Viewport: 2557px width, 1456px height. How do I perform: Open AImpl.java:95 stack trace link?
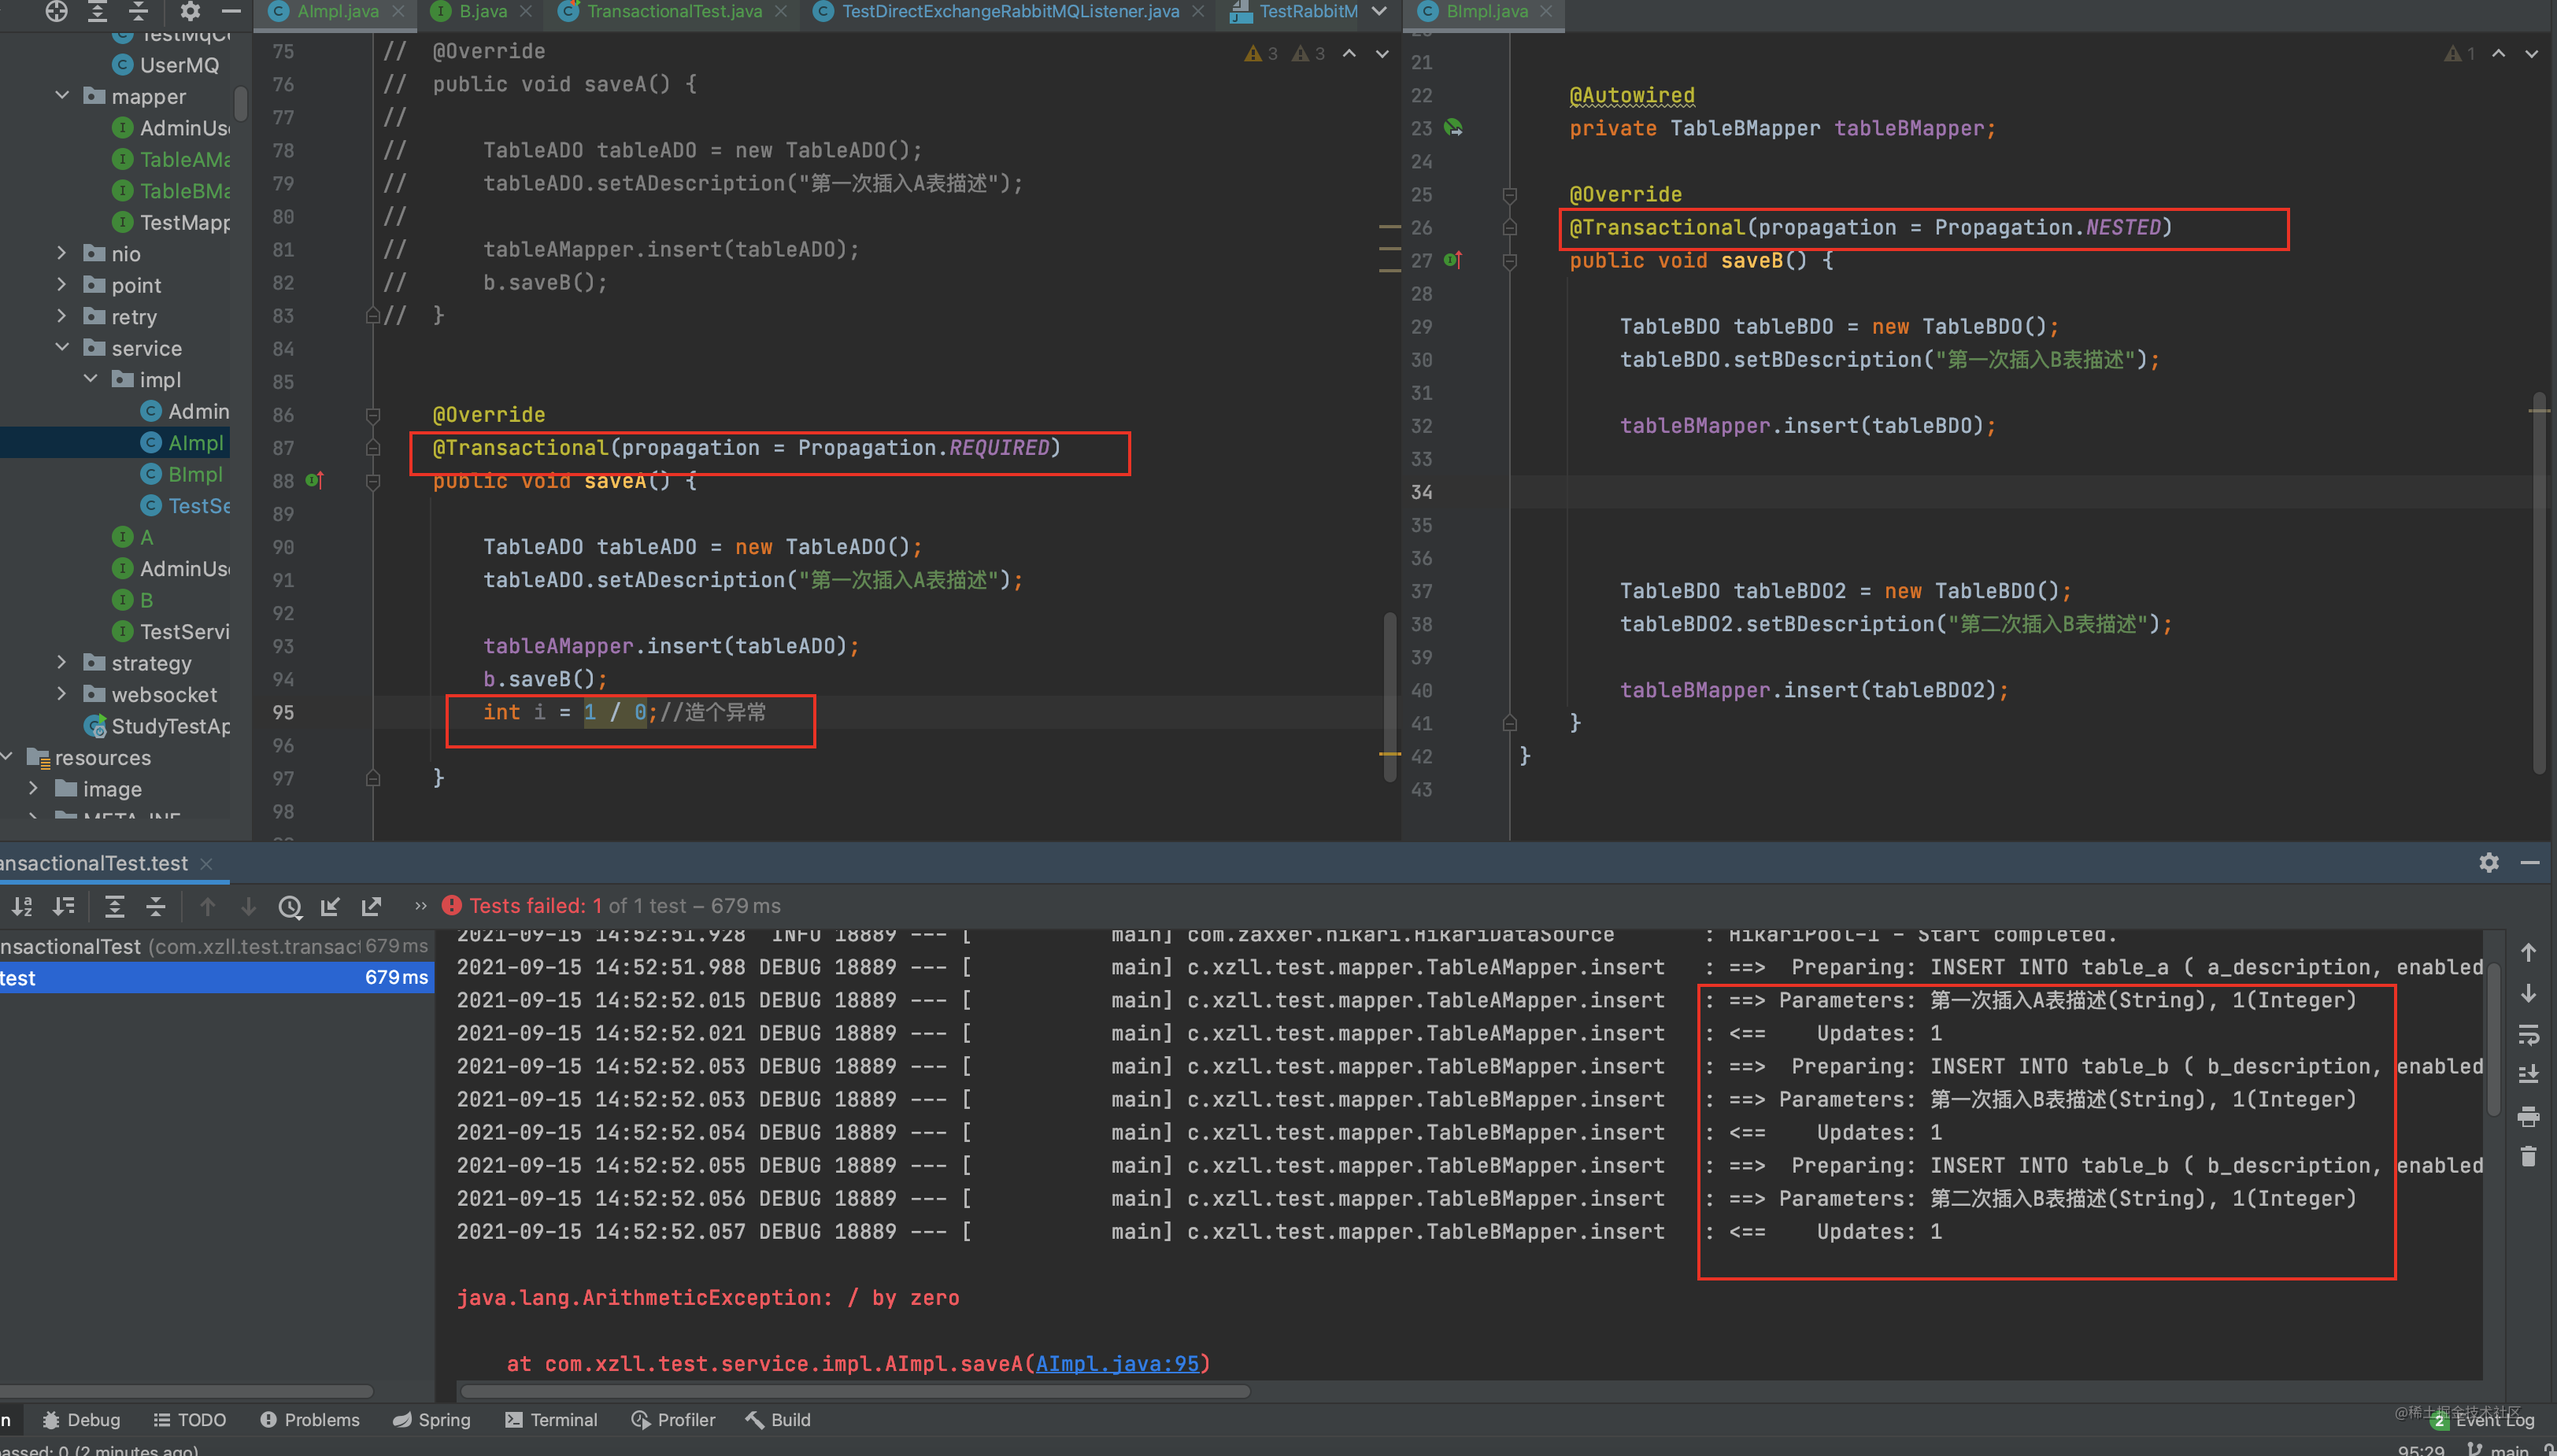1116,1363
